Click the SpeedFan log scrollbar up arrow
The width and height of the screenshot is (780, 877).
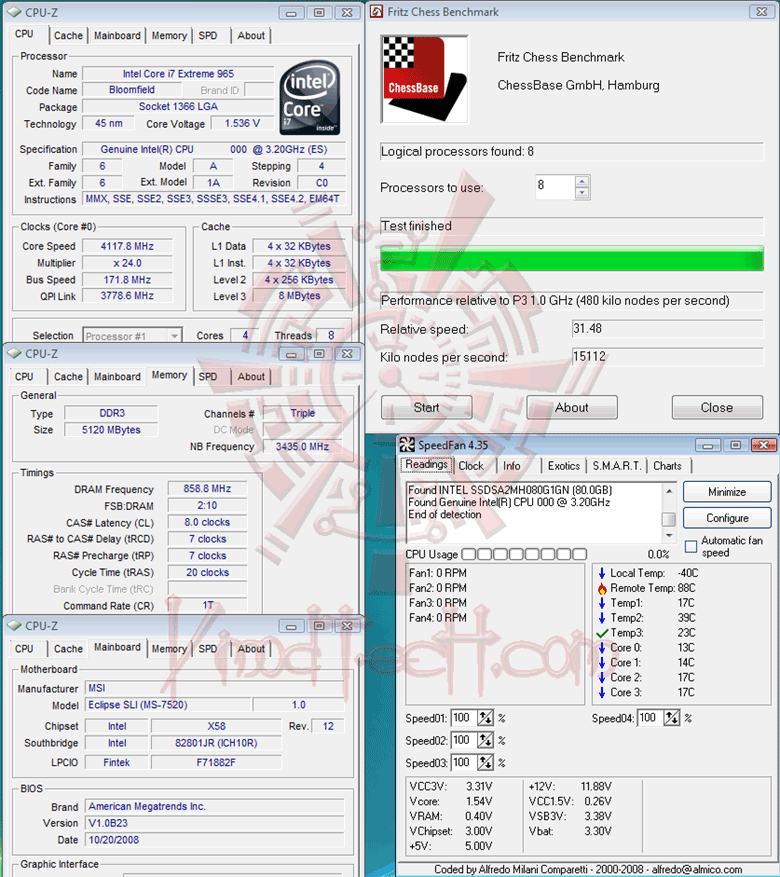coord(669,491)
